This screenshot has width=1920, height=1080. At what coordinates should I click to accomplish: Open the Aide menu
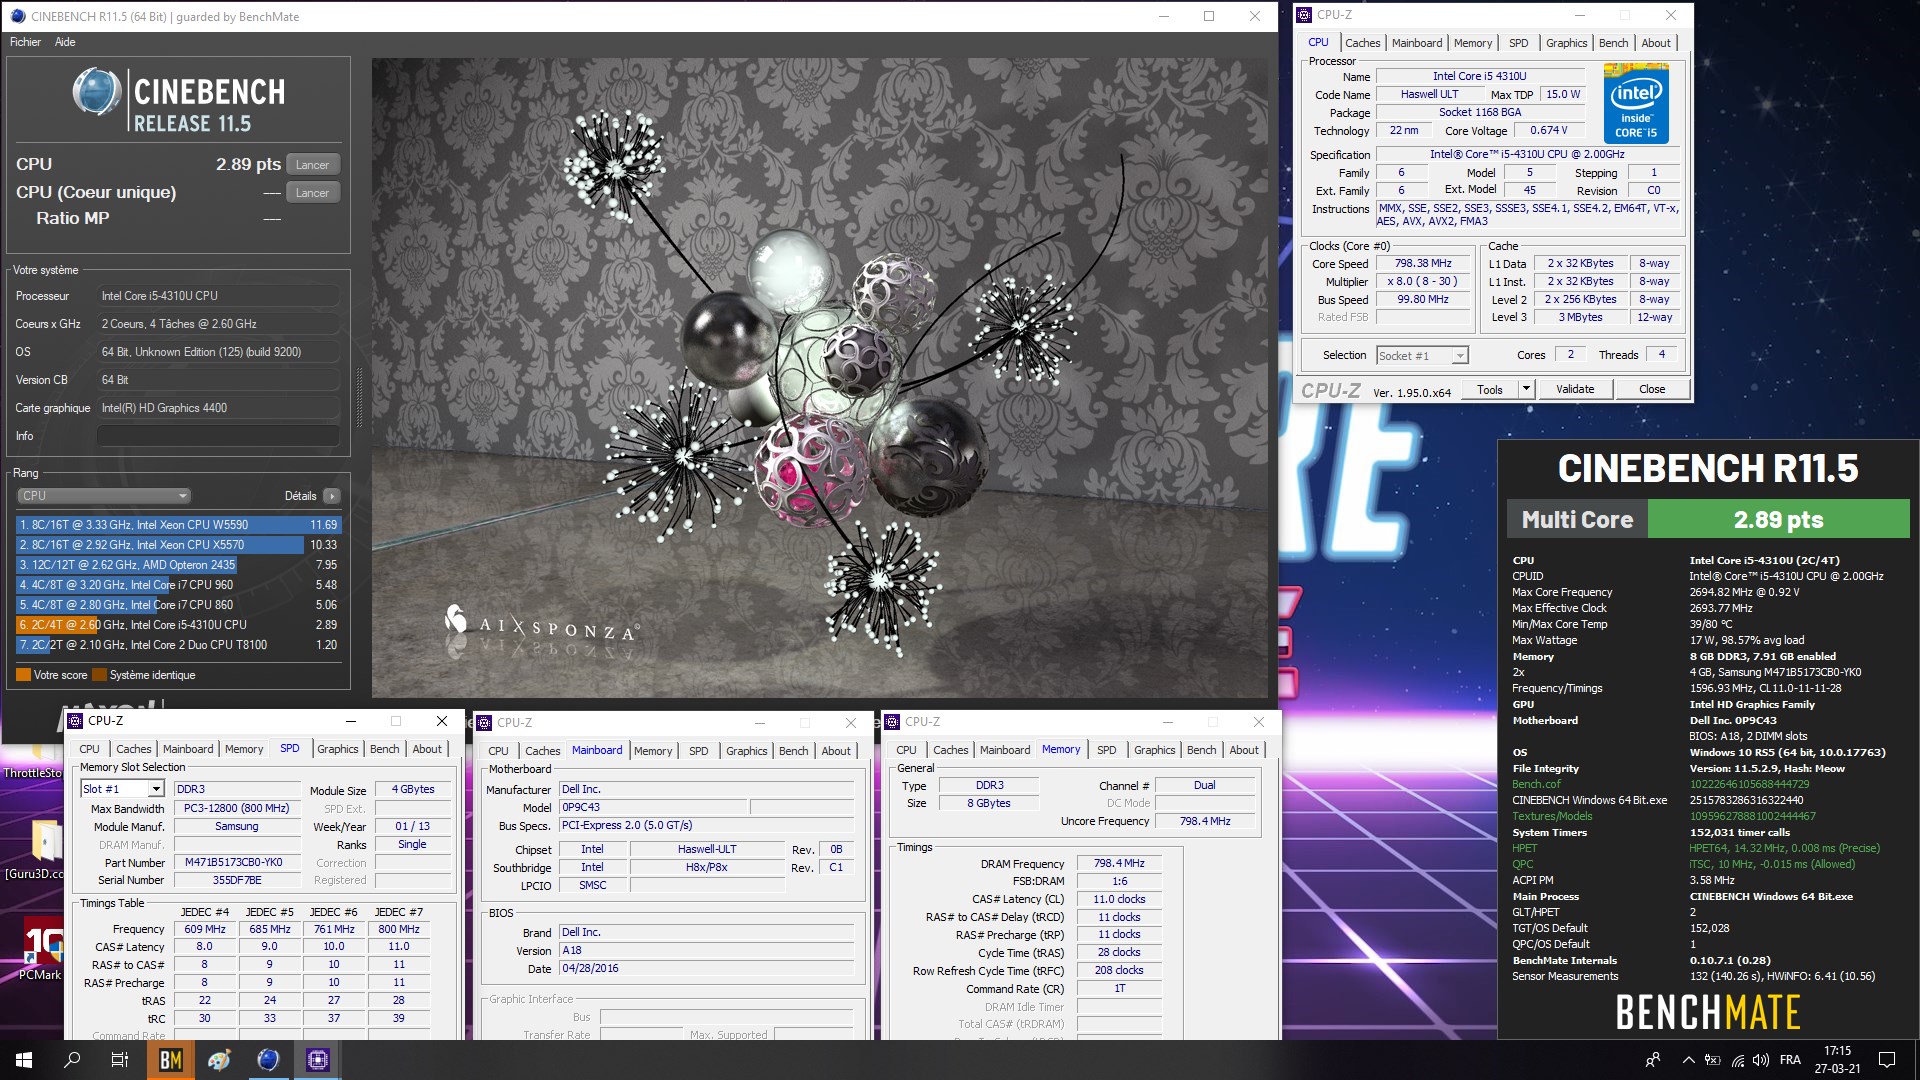(x=65, y=42)
